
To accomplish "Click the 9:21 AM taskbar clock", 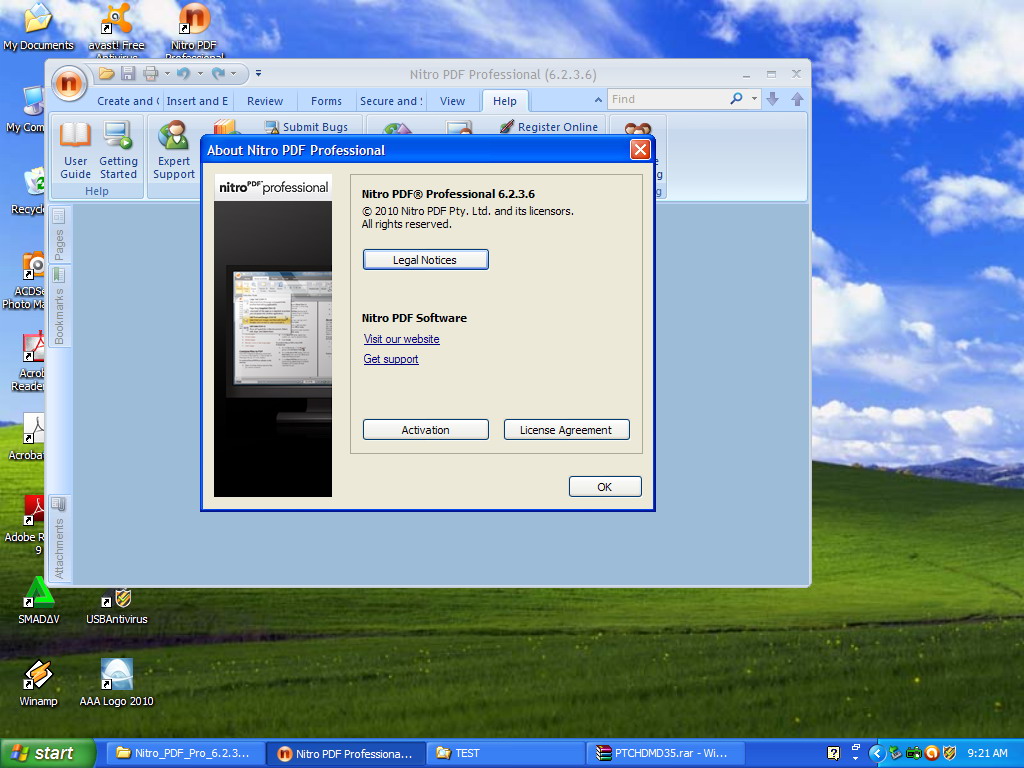I will (x=987, y=753).
